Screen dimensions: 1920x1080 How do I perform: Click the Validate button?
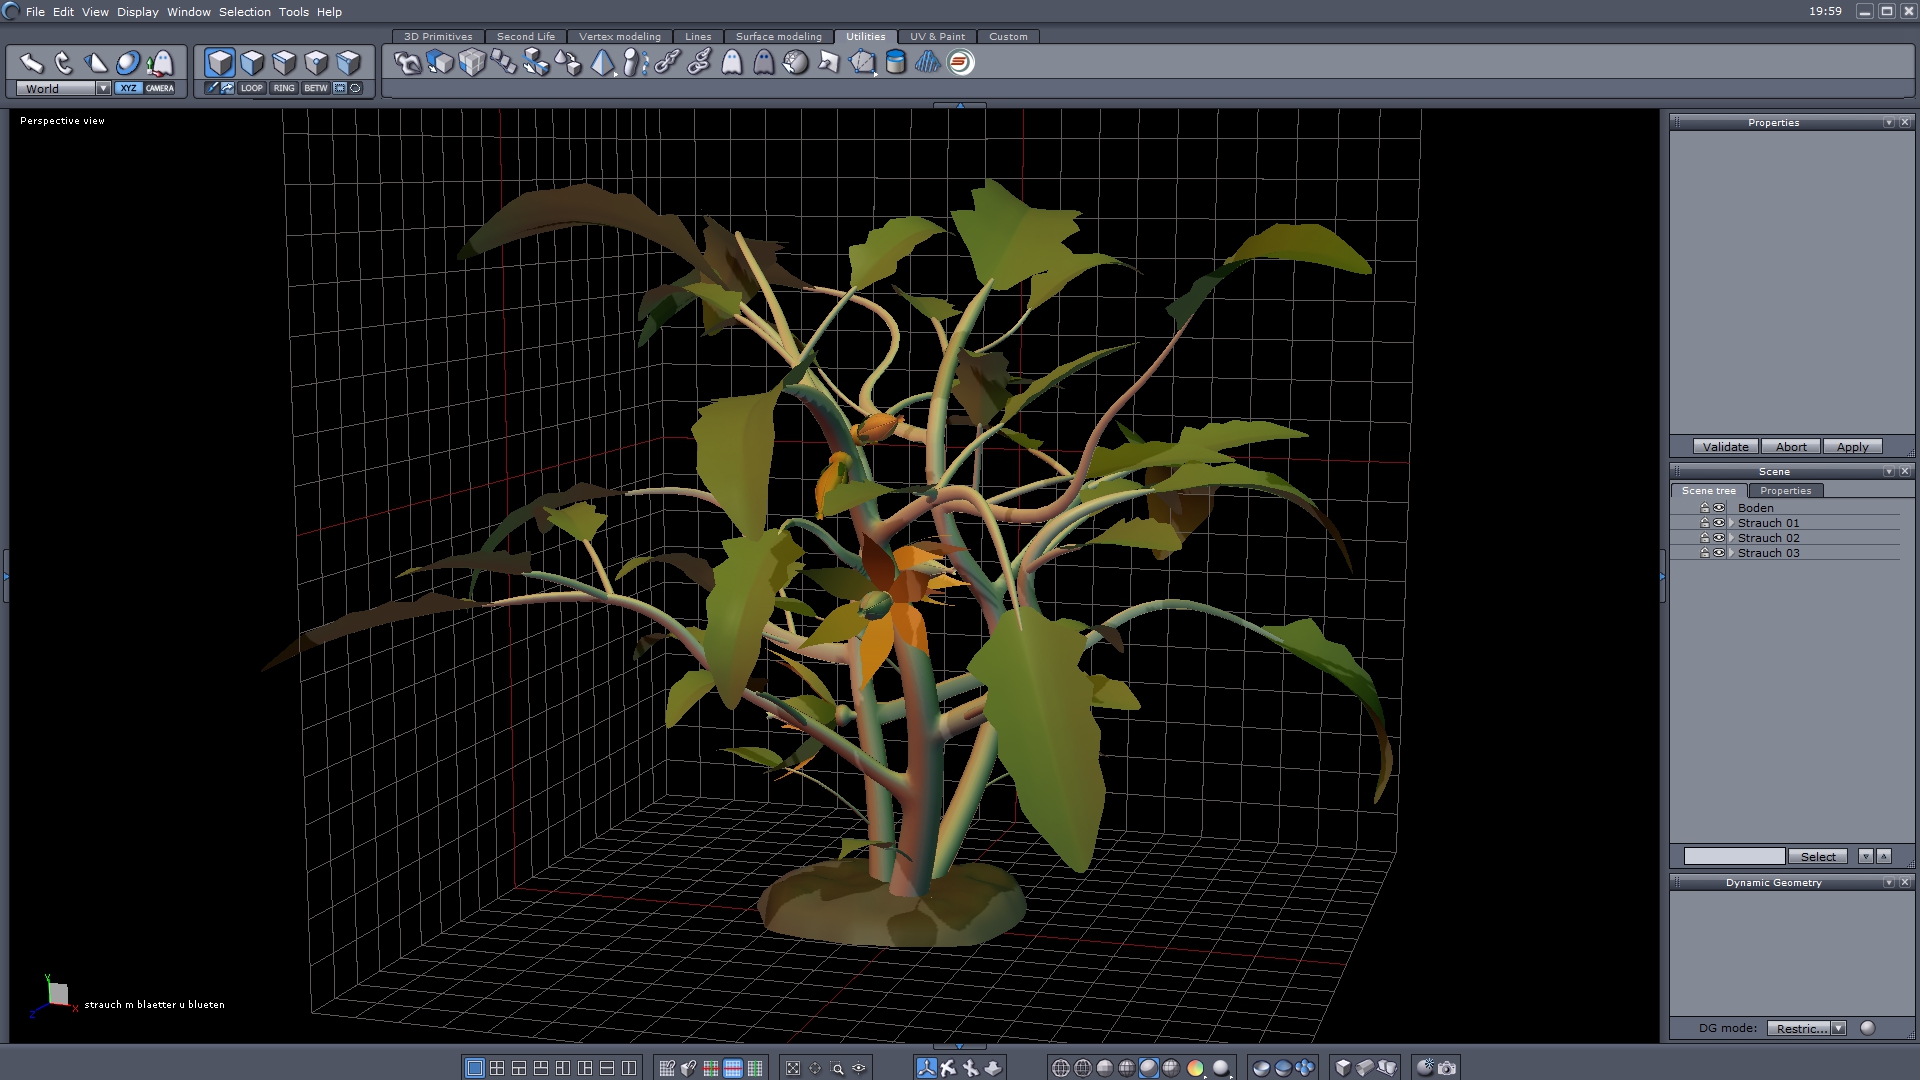coord(1725,447)
